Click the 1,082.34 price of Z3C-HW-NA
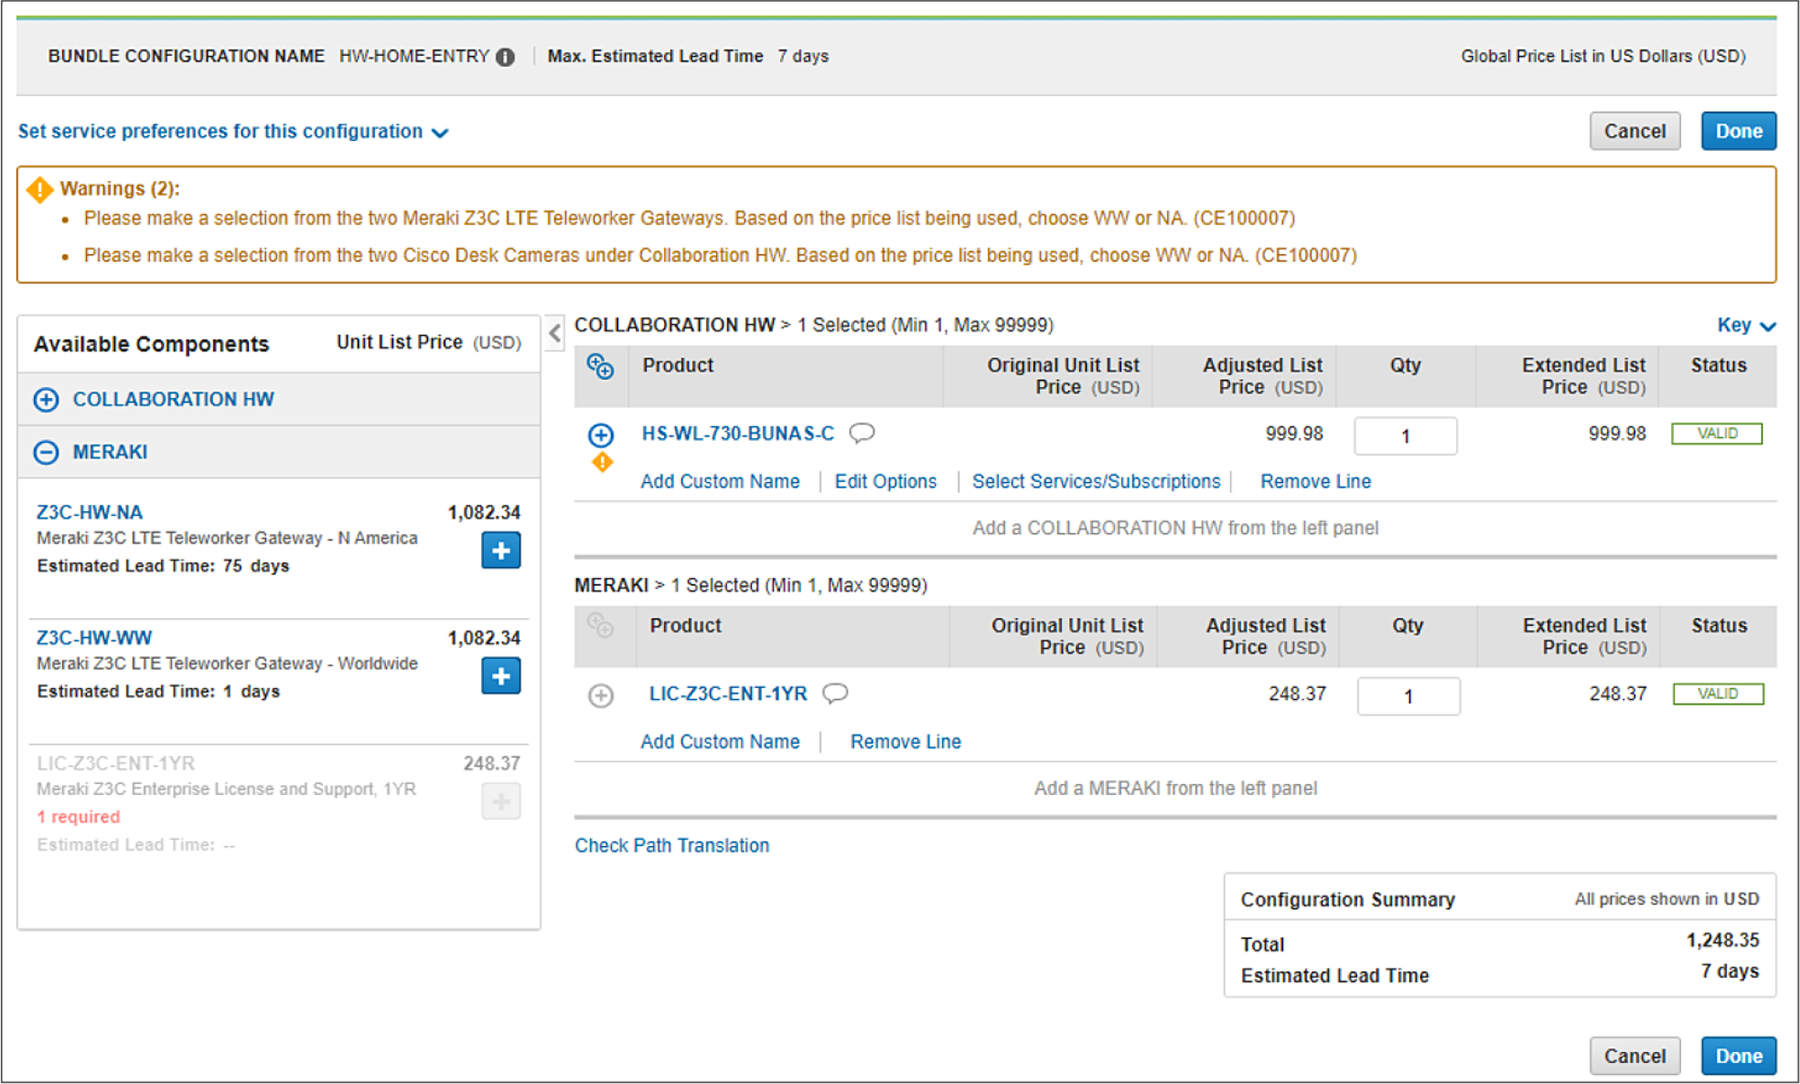 (484, 512)
